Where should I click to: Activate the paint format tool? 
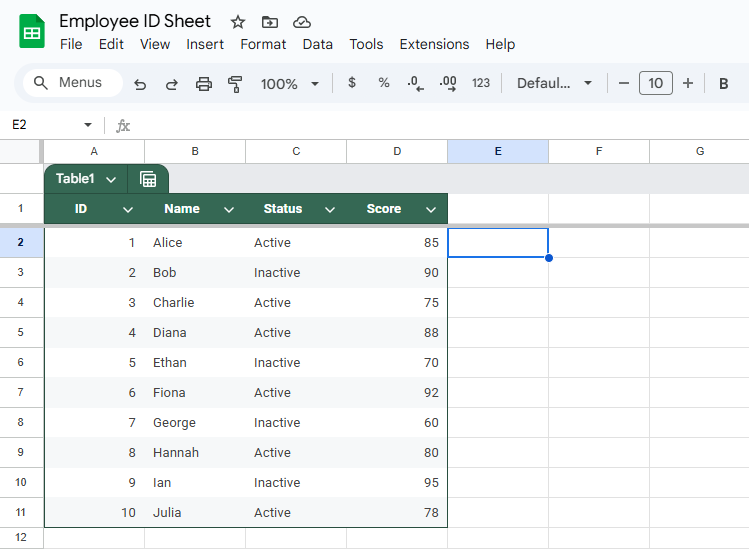point(235,84)
